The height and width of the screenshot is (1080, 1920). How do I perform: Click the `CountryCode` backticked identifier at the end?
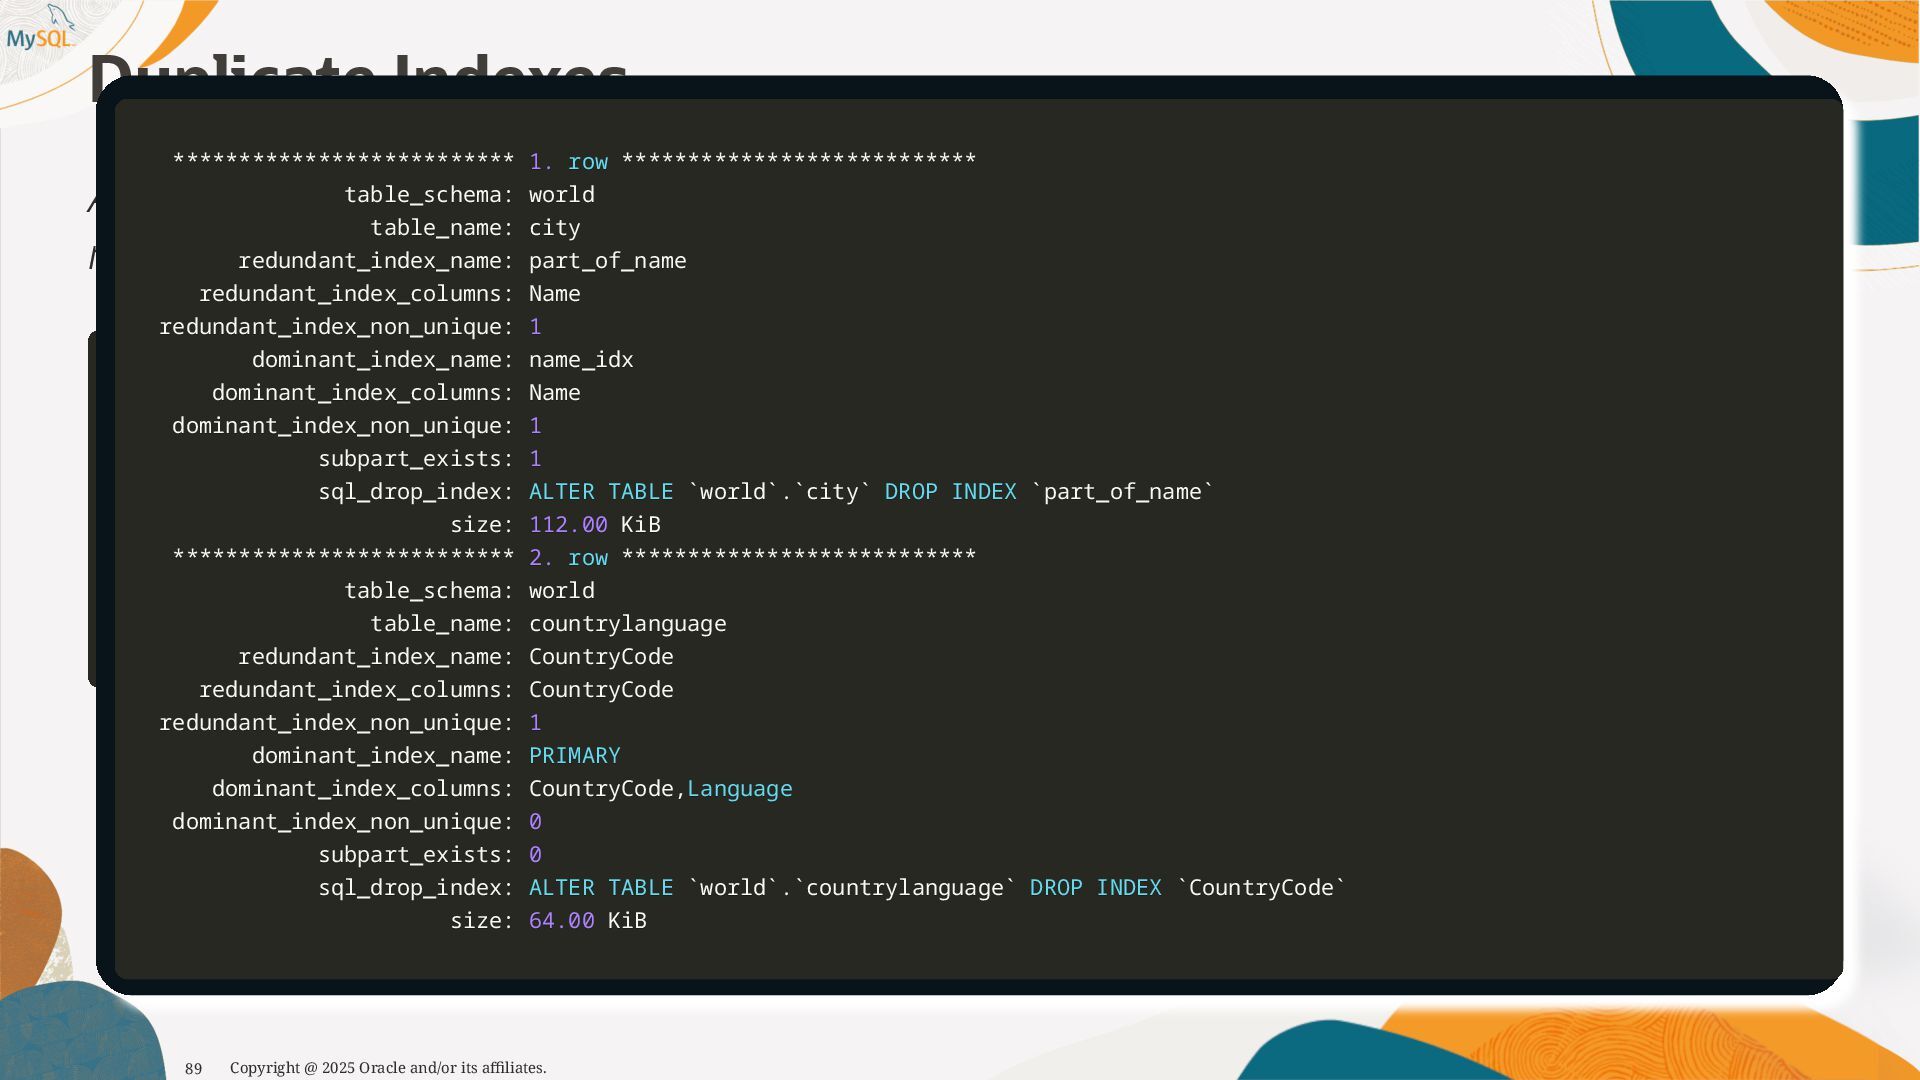tap(1261, 888)
